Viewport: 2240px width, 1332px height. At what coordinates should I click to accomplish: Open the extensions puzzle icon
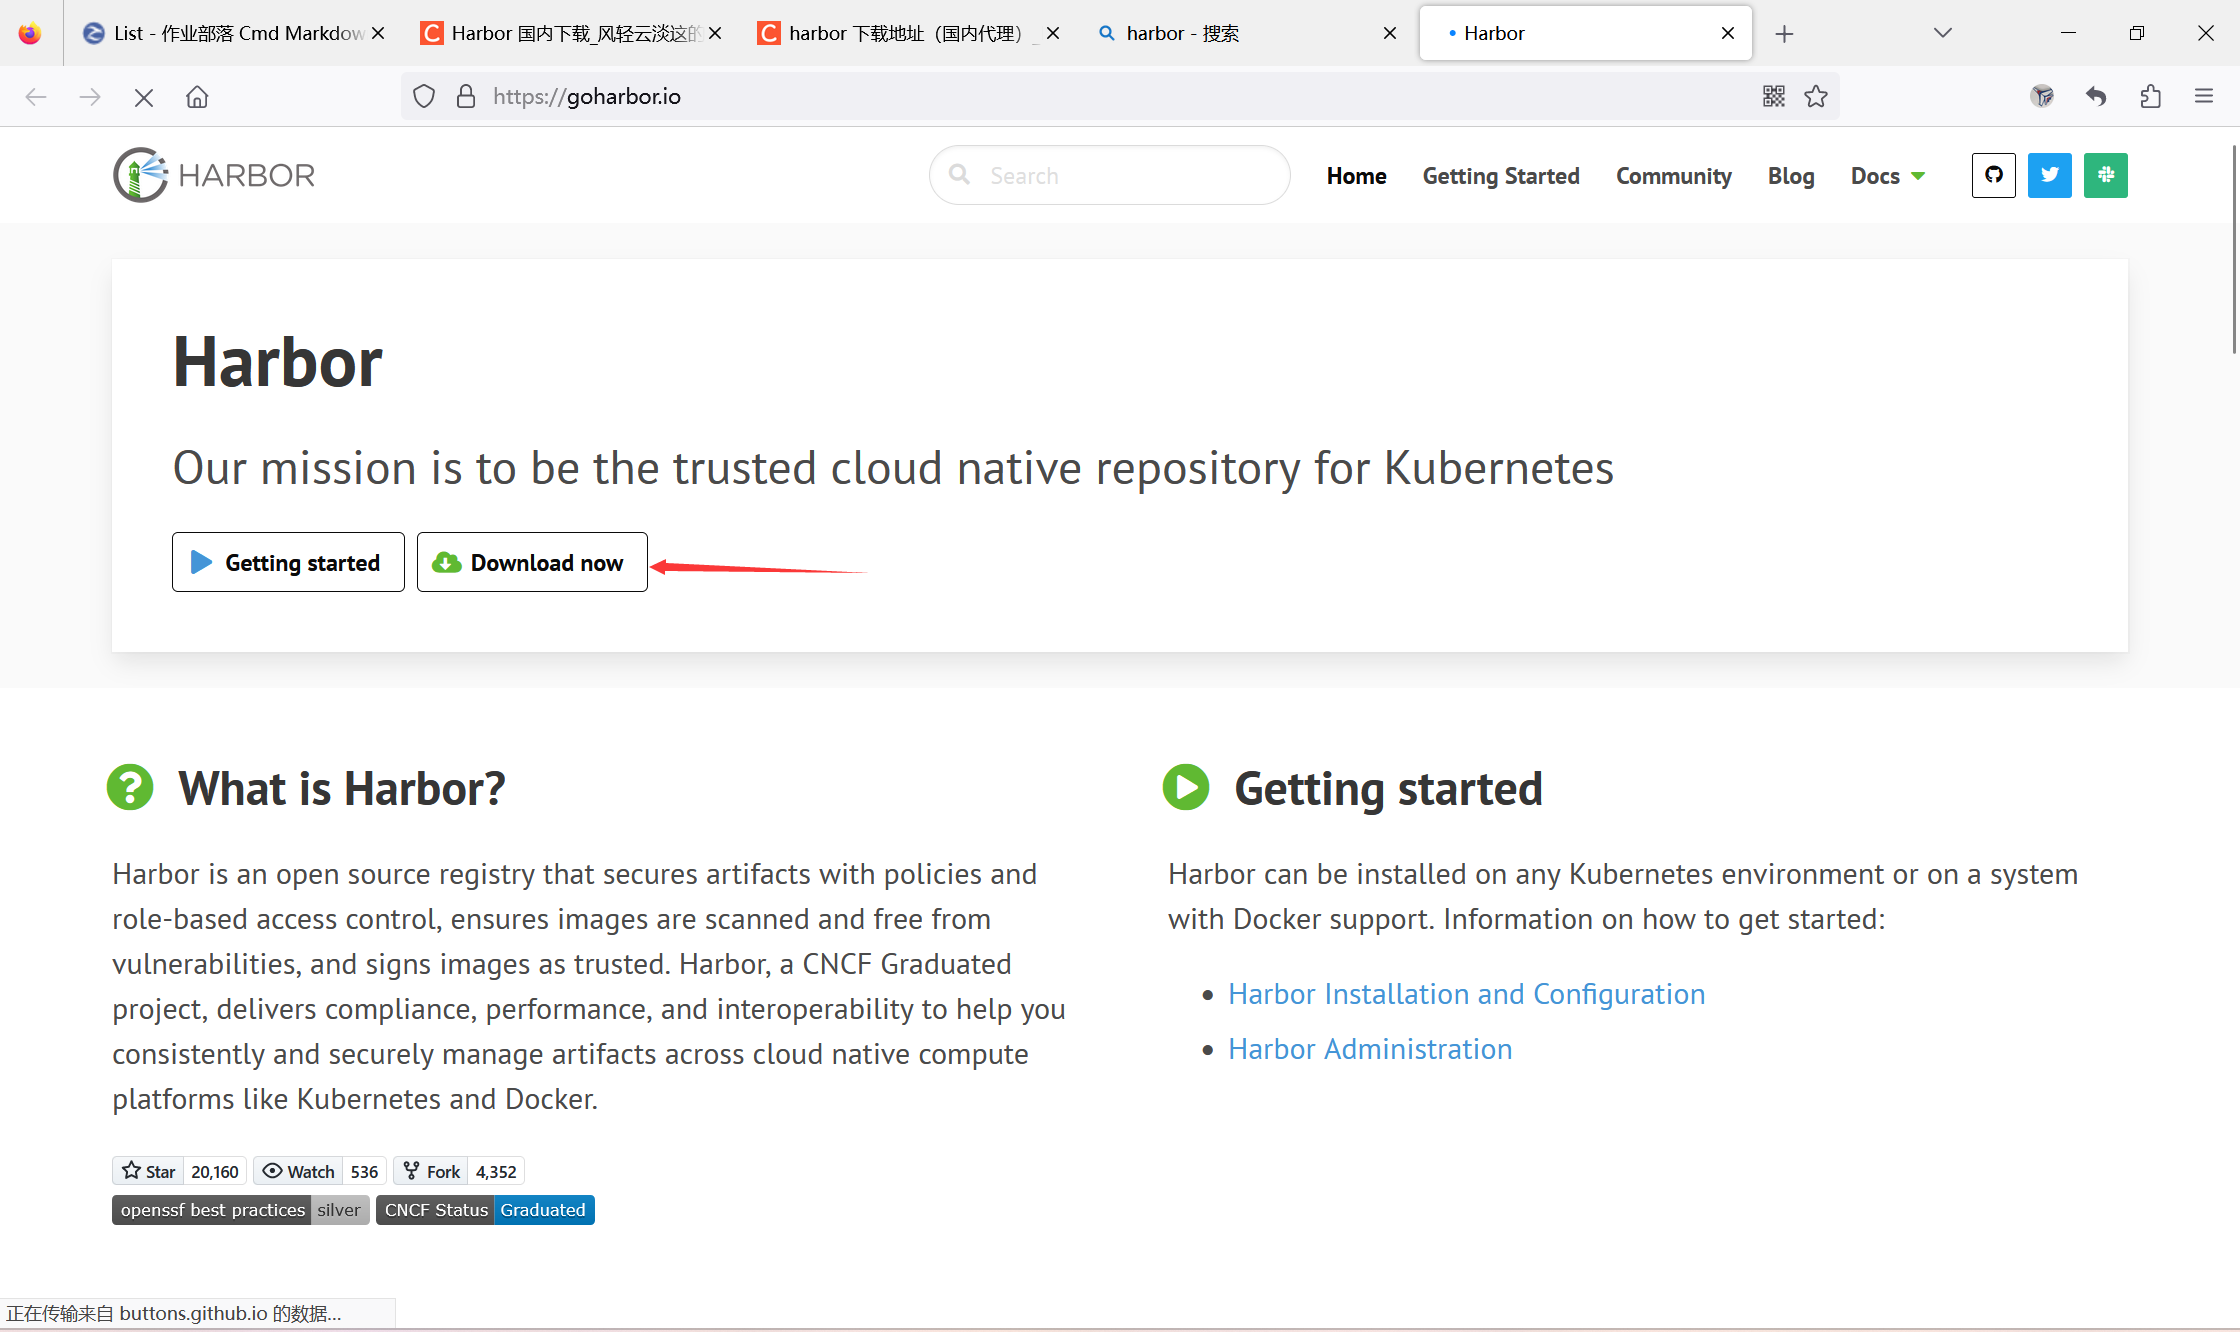(2150, 96)
